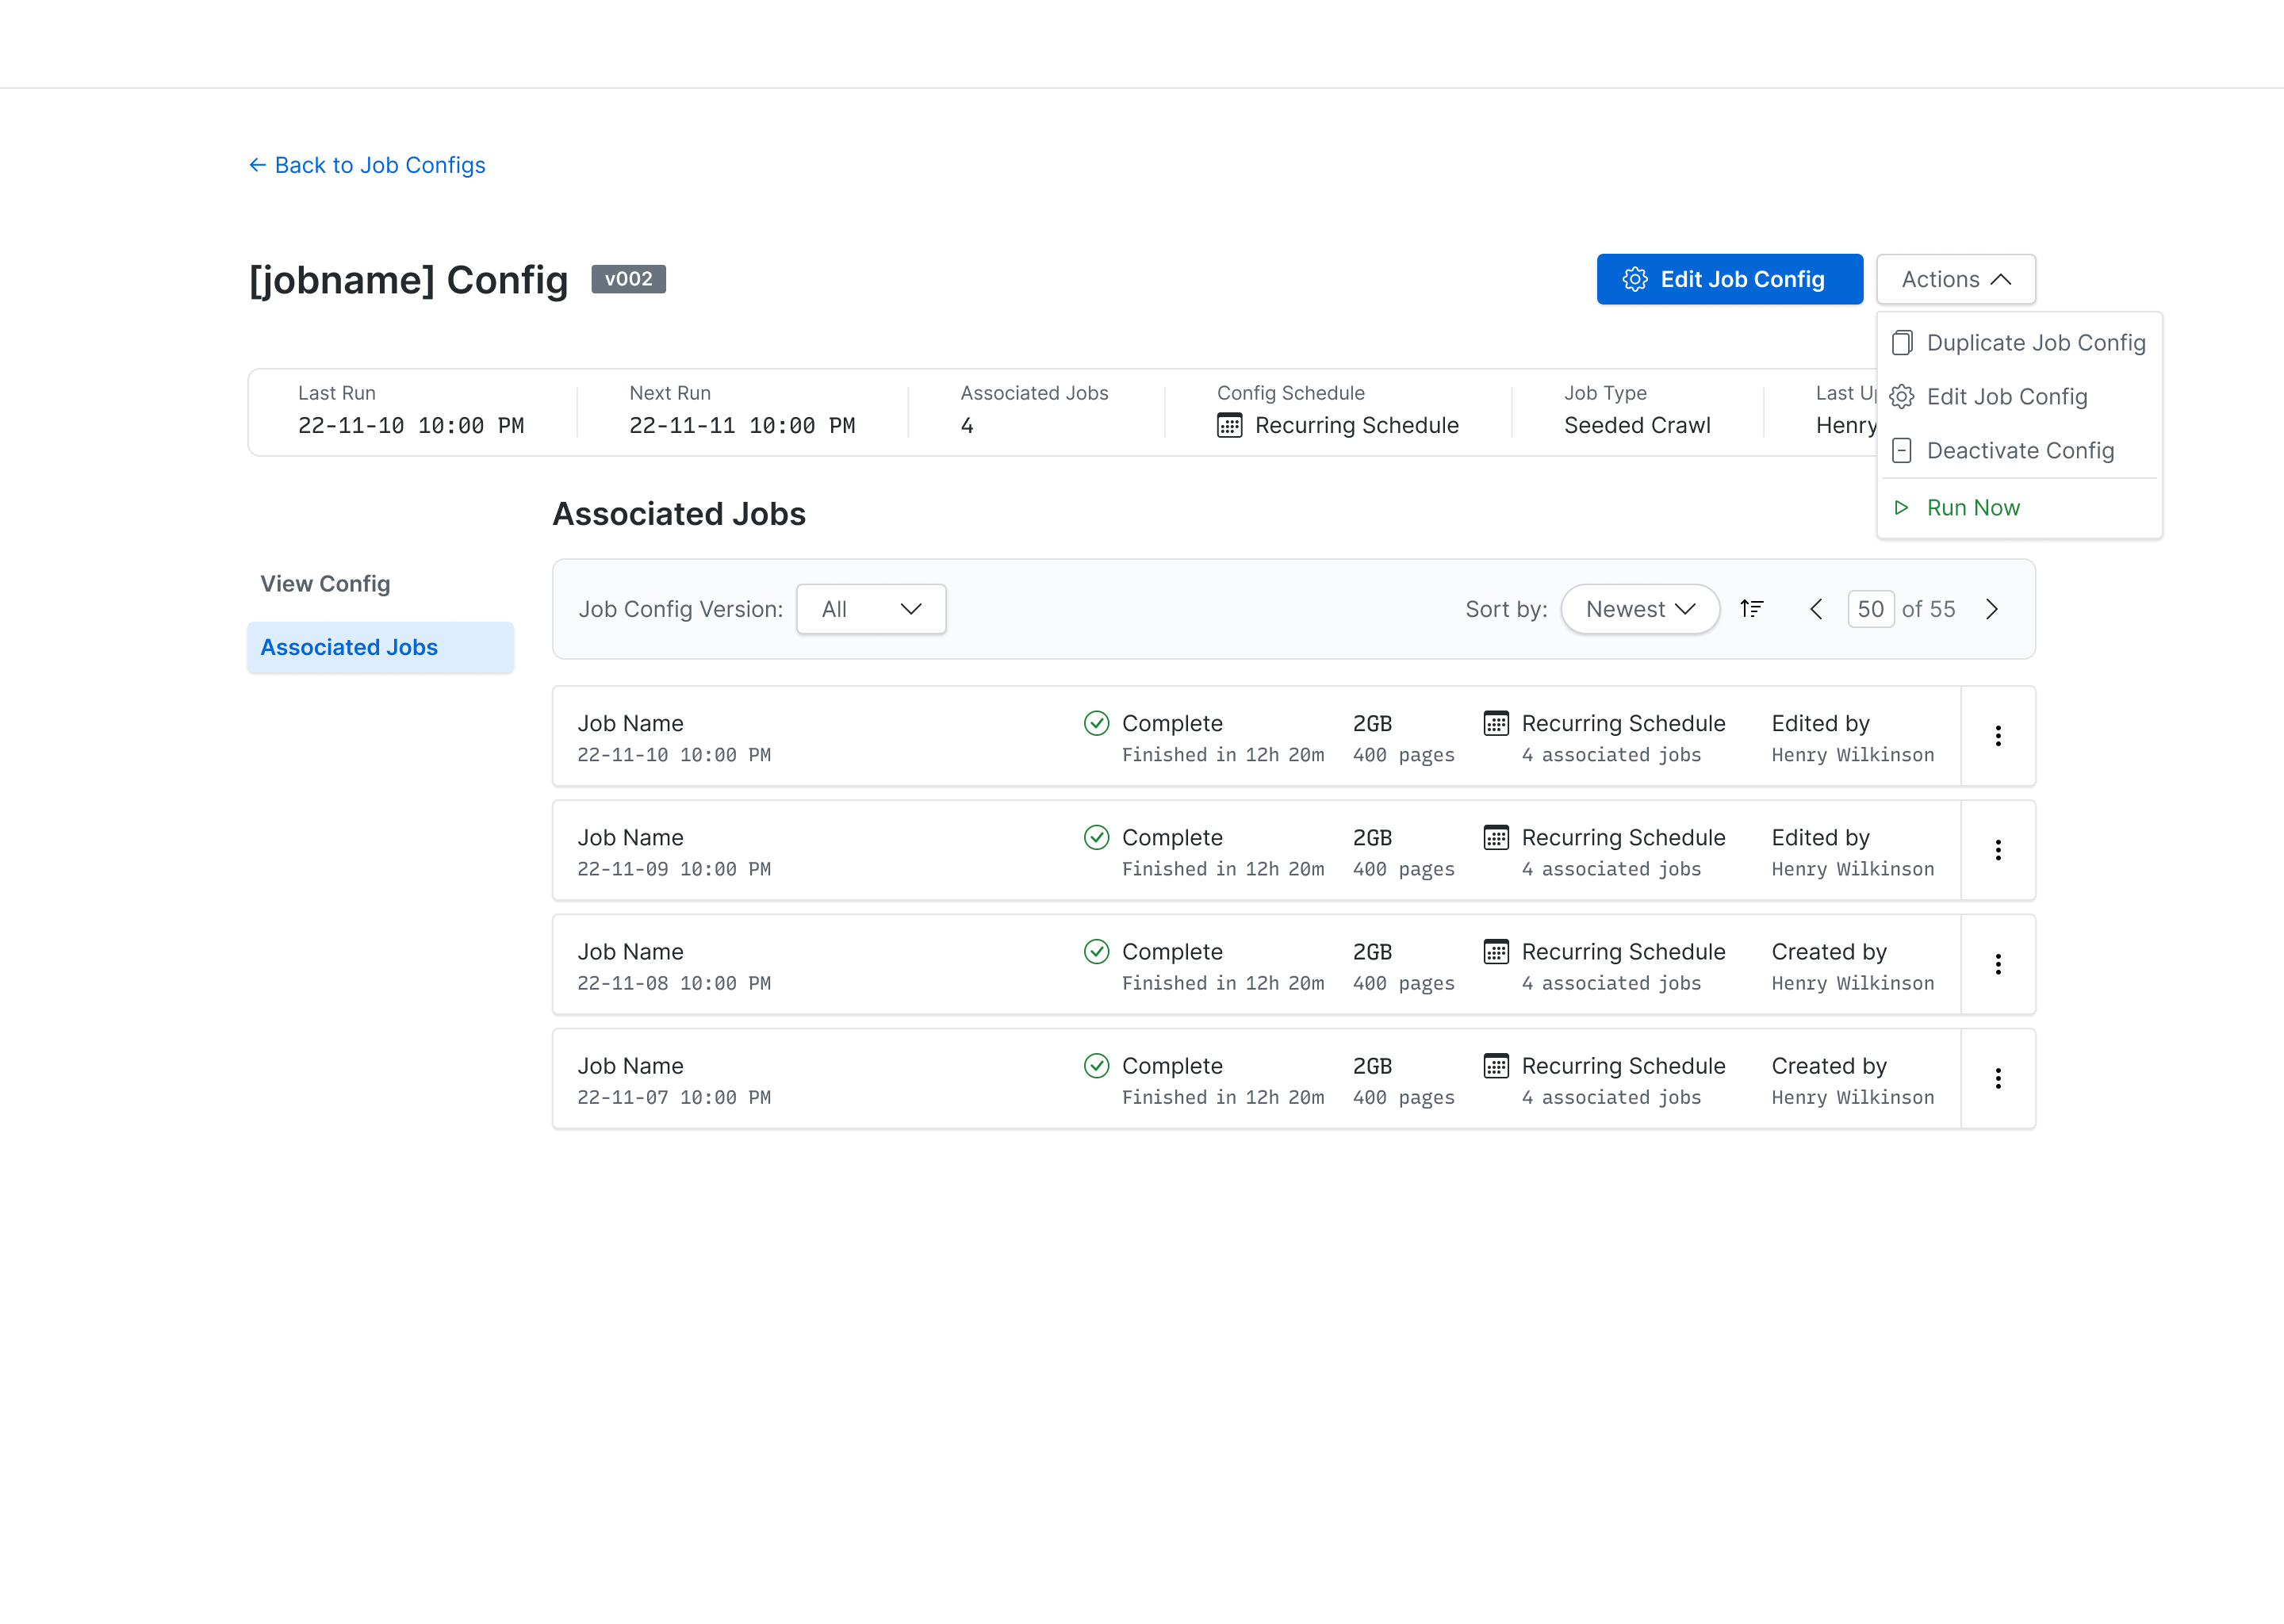The height and width of the screenshot is (1624, 2284).
Task: Toggle the sort direction icon next to Newest
Action: pyautogui.click(x=1752, y=608)
